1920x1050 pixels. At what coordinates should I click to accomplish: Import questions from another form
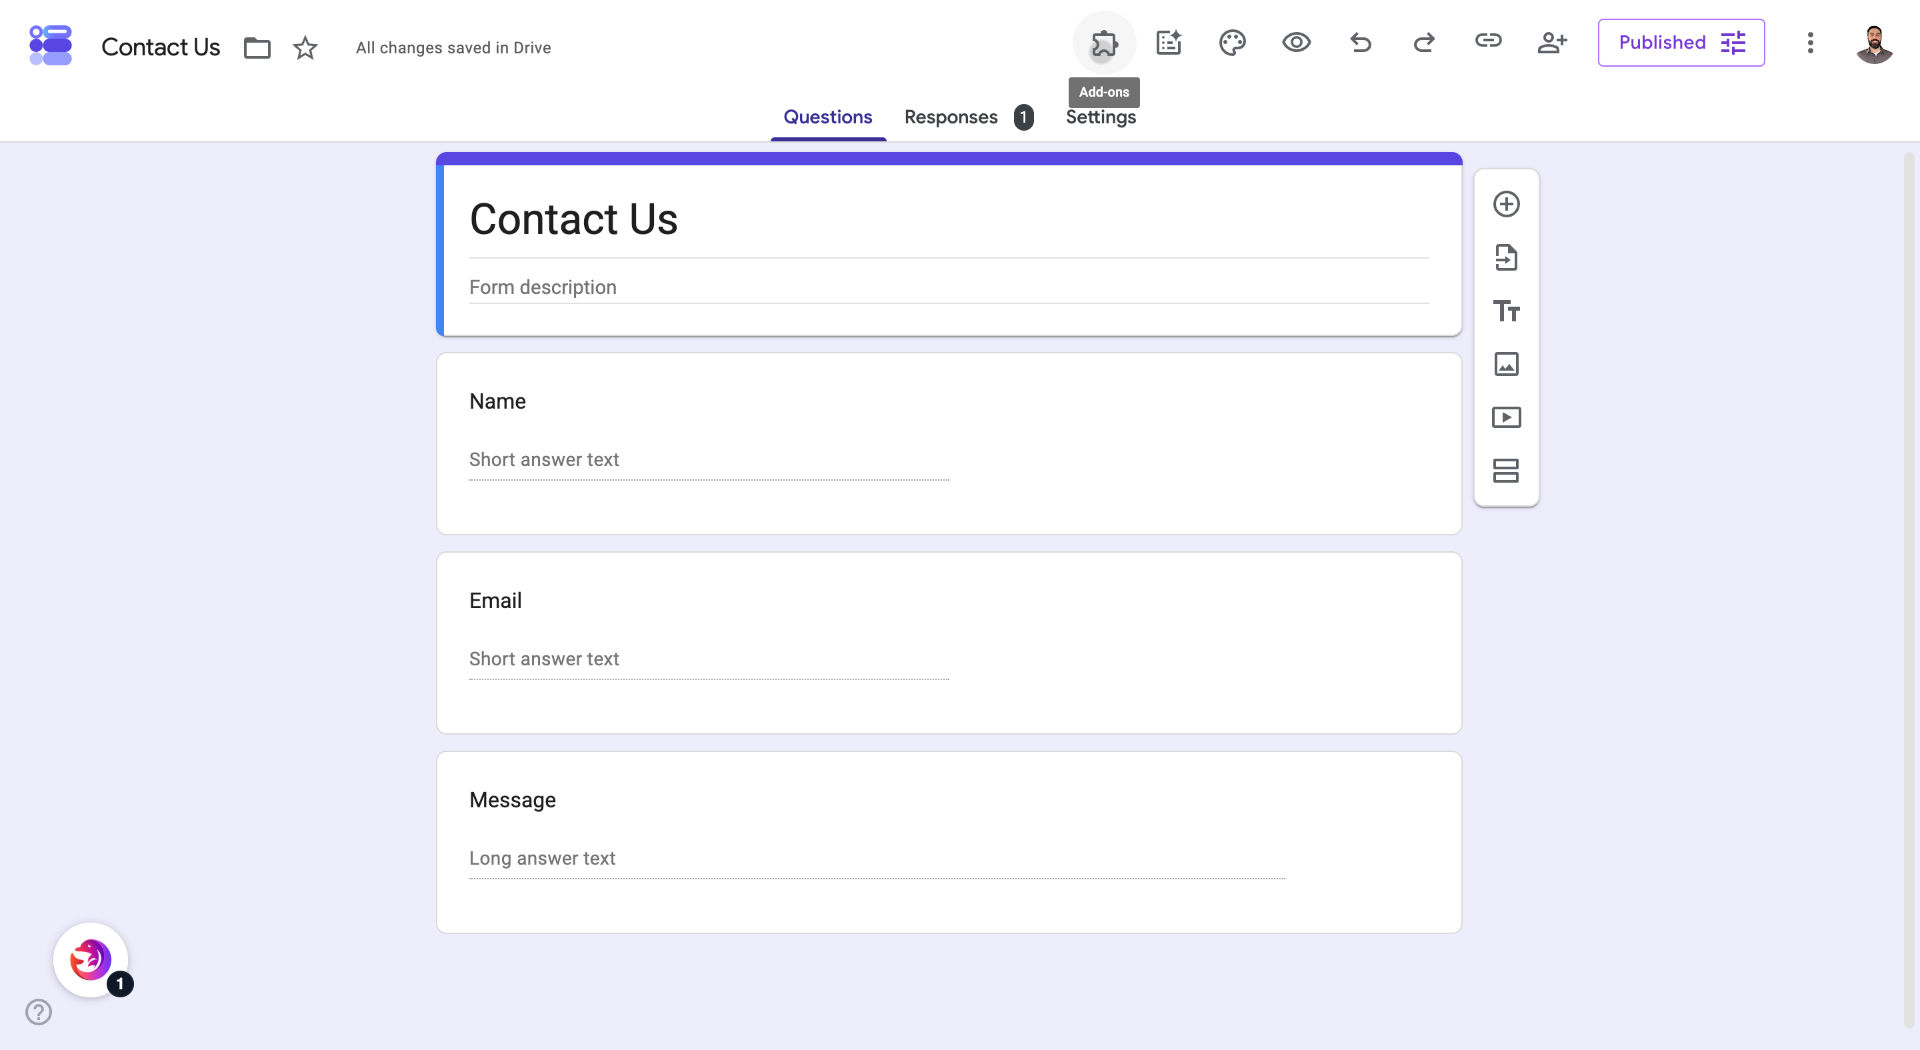1506,258
